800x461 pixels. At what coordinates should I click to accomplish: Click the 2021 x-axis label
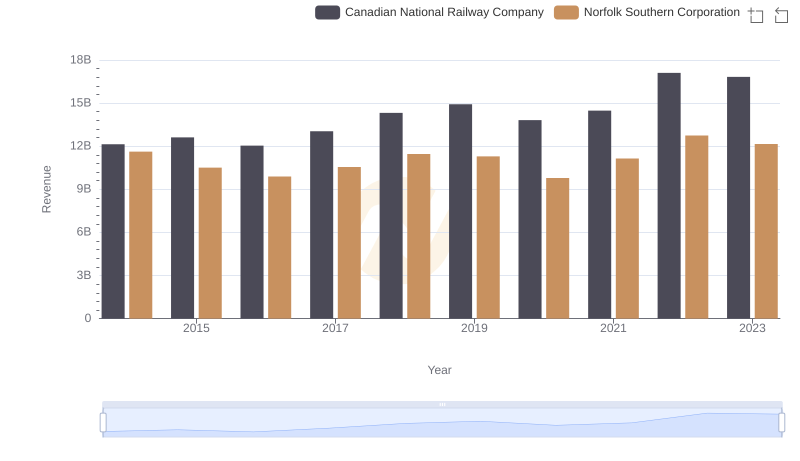613,328
